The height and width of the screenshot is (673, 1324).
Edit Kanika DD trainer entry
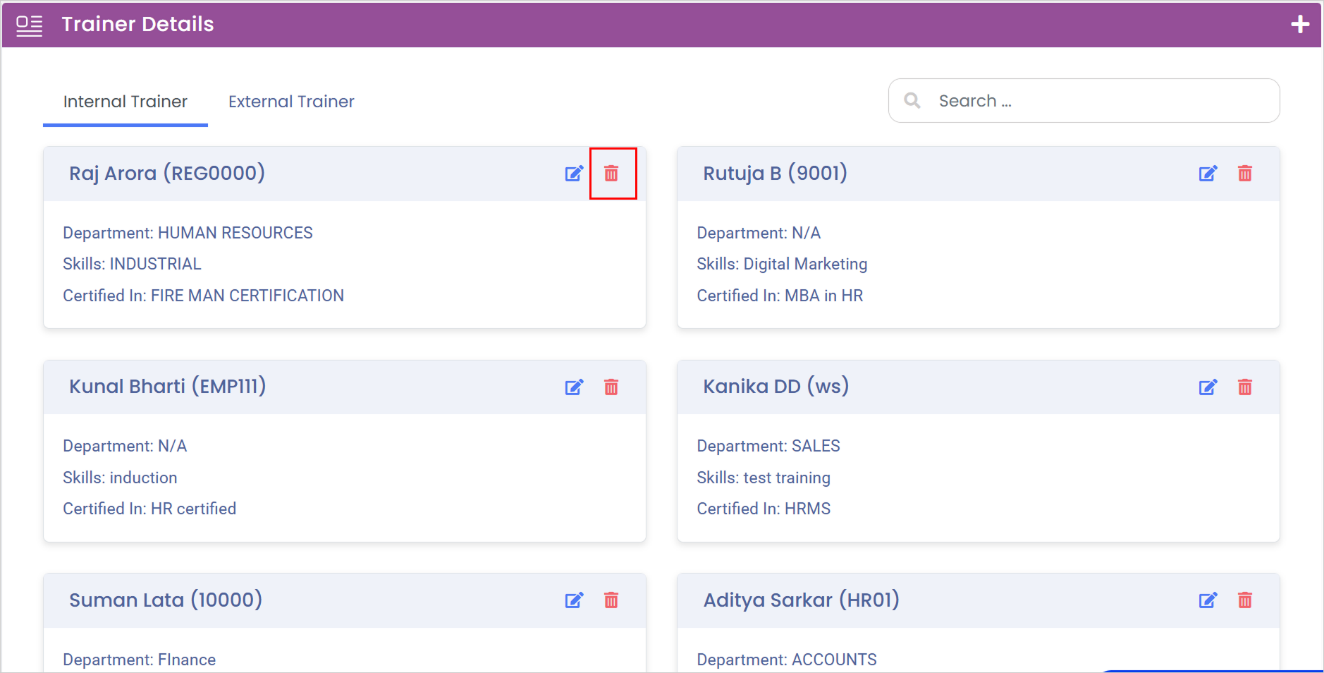[x=1208, y=387]
